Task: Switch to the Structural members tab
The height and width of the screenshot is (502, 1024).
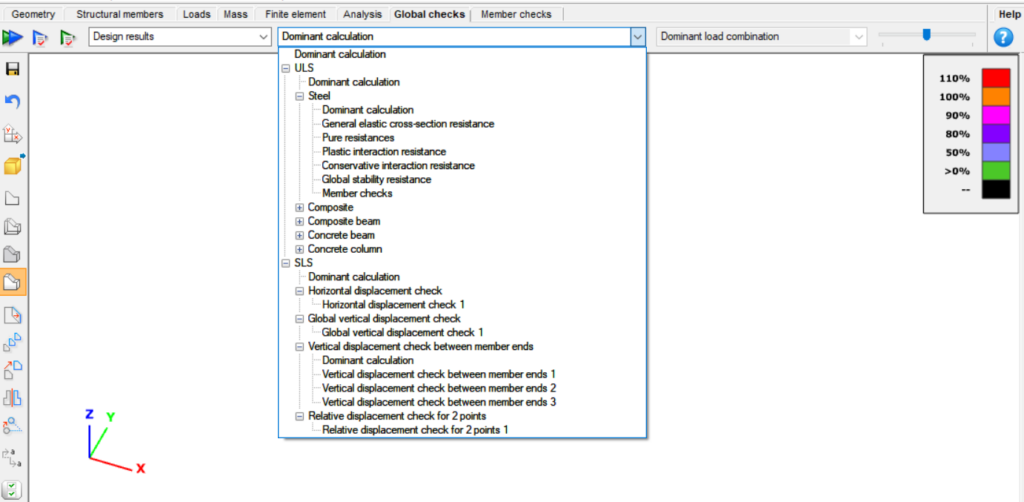Action: click(x=120, y=14)
